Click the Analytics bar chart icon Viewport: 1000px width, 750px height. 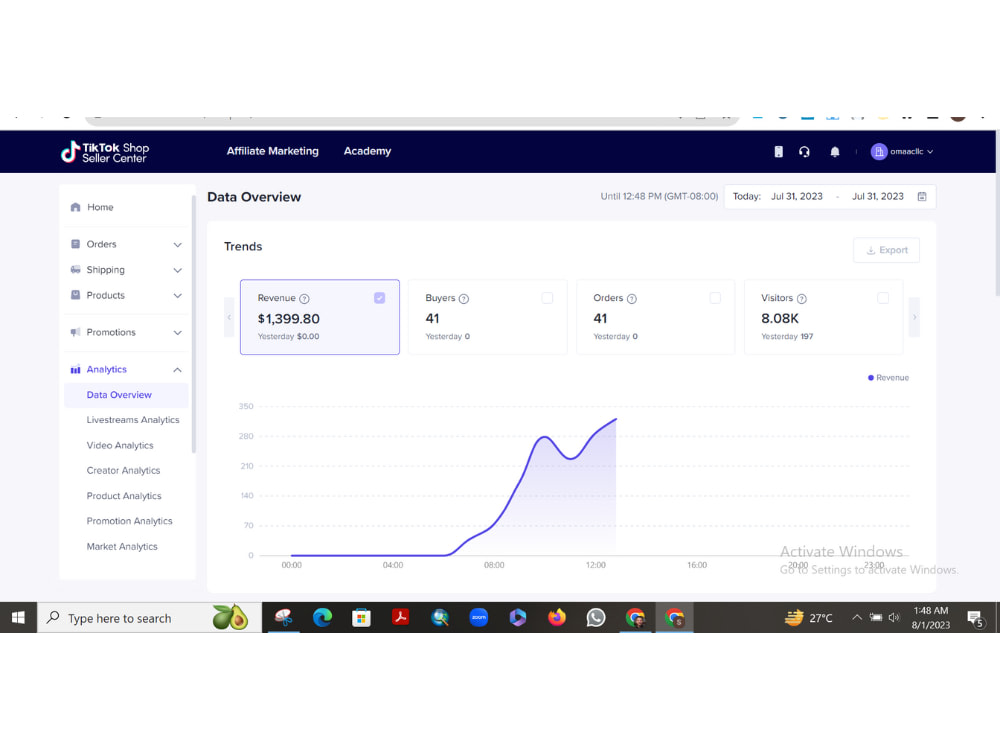tap(75, 369)
